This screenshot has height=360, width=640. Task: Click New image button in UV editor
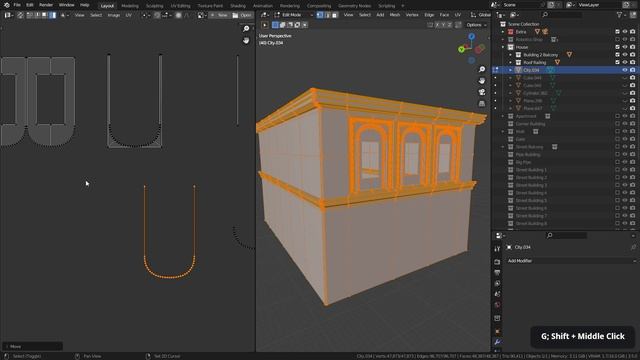[x=219, y=15]
